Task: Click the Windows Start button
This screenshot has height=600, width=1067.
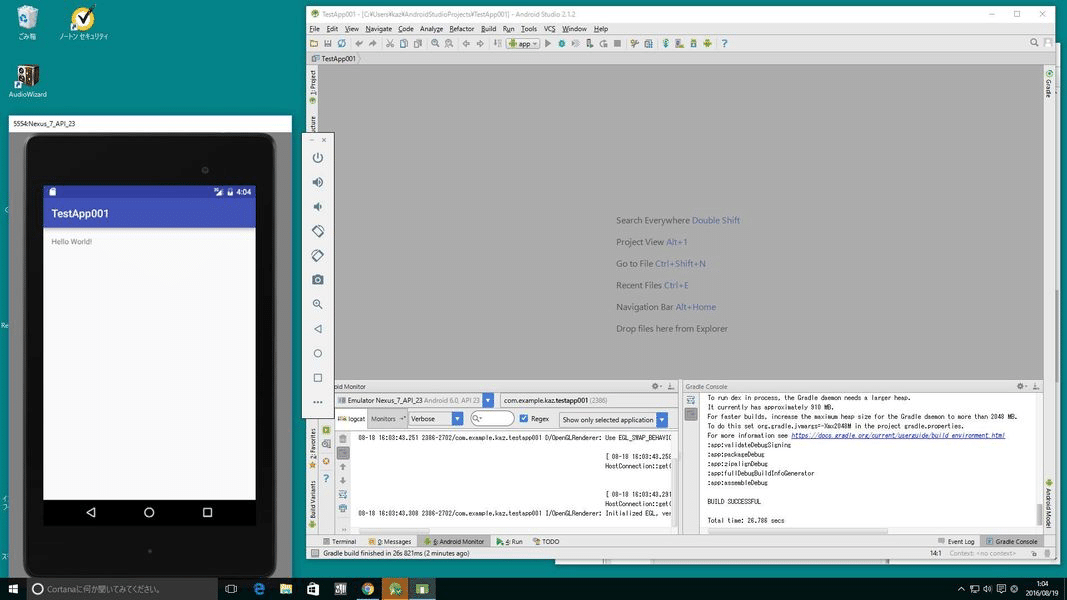Action: pos(13,589)
